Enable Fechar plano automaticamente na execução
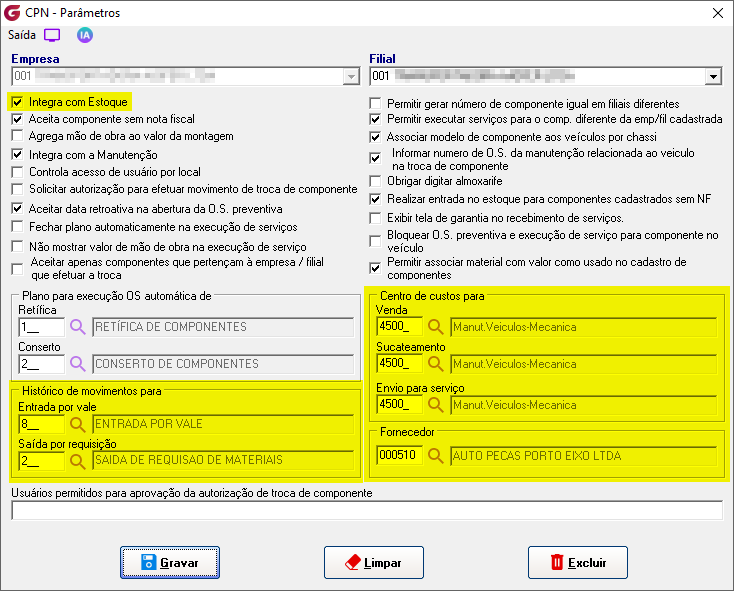The height and width of the screenshot is (591, 734). 17,226
